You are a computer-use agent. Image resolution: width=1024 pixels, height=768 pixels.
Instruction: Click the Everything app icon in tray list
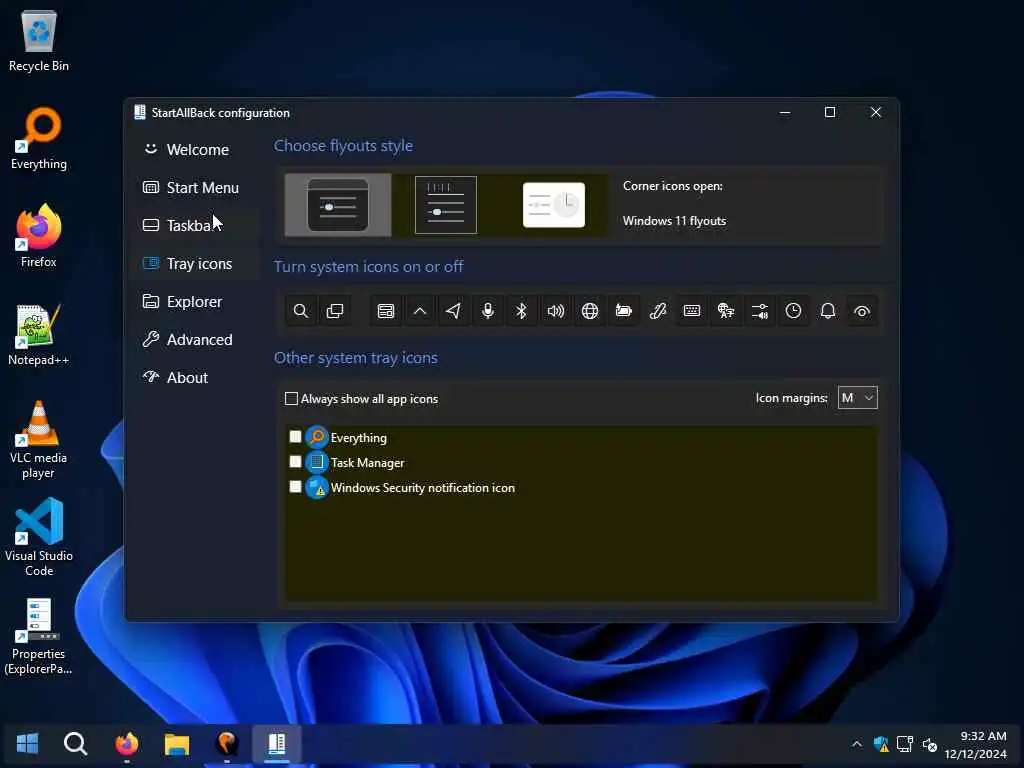tap(317, 437)
